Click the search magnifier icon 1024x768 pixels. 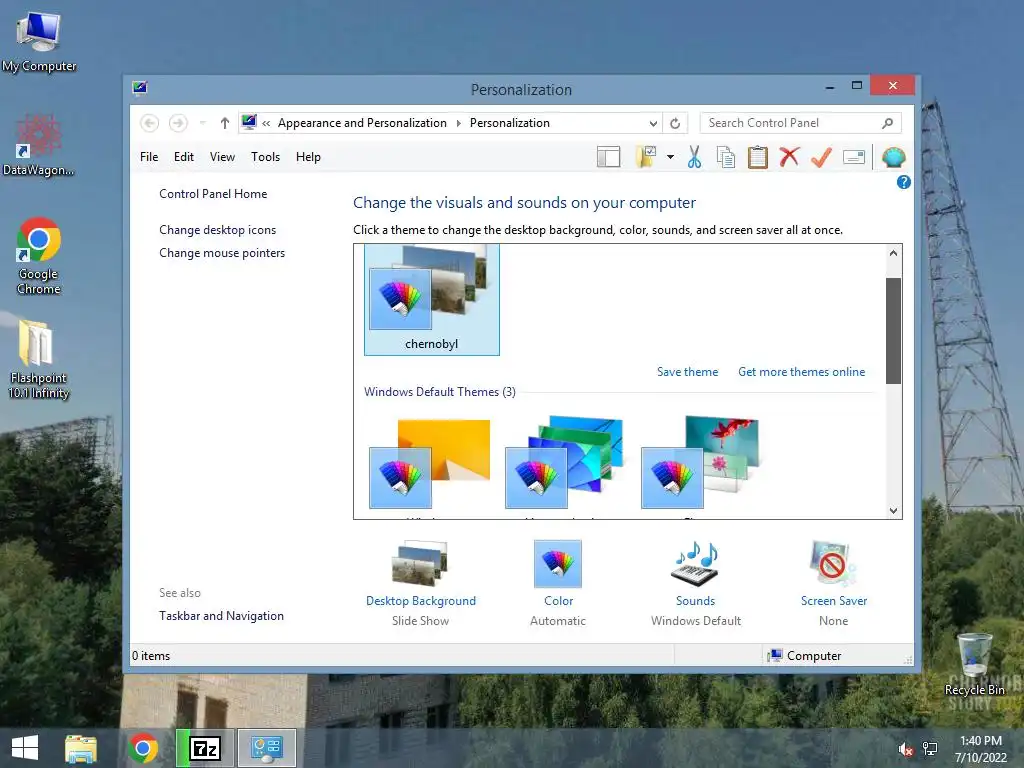[888, 123]
